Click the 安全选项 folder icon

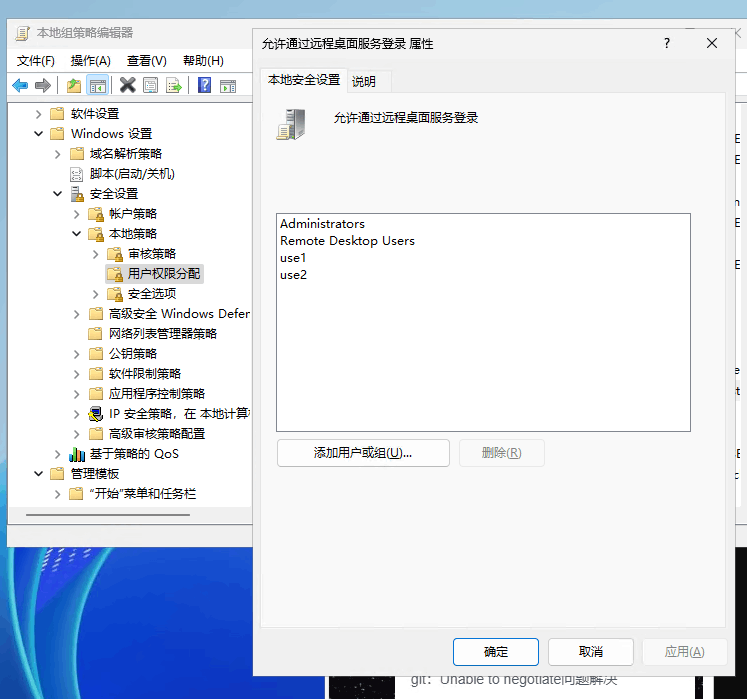coord(115,294)
